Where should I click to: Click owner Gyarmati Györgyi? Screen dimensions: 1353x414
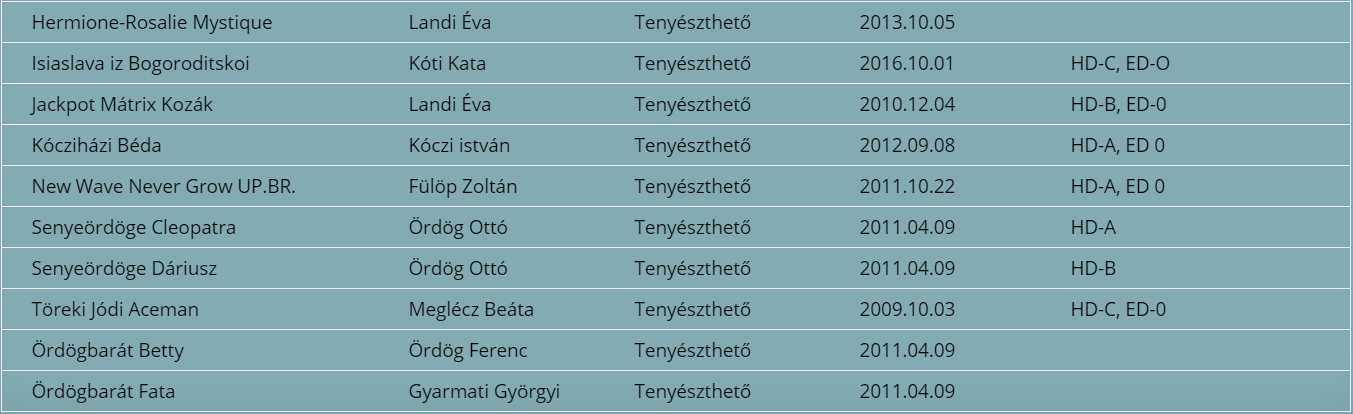pyautogui.click(x=485, y=391)
